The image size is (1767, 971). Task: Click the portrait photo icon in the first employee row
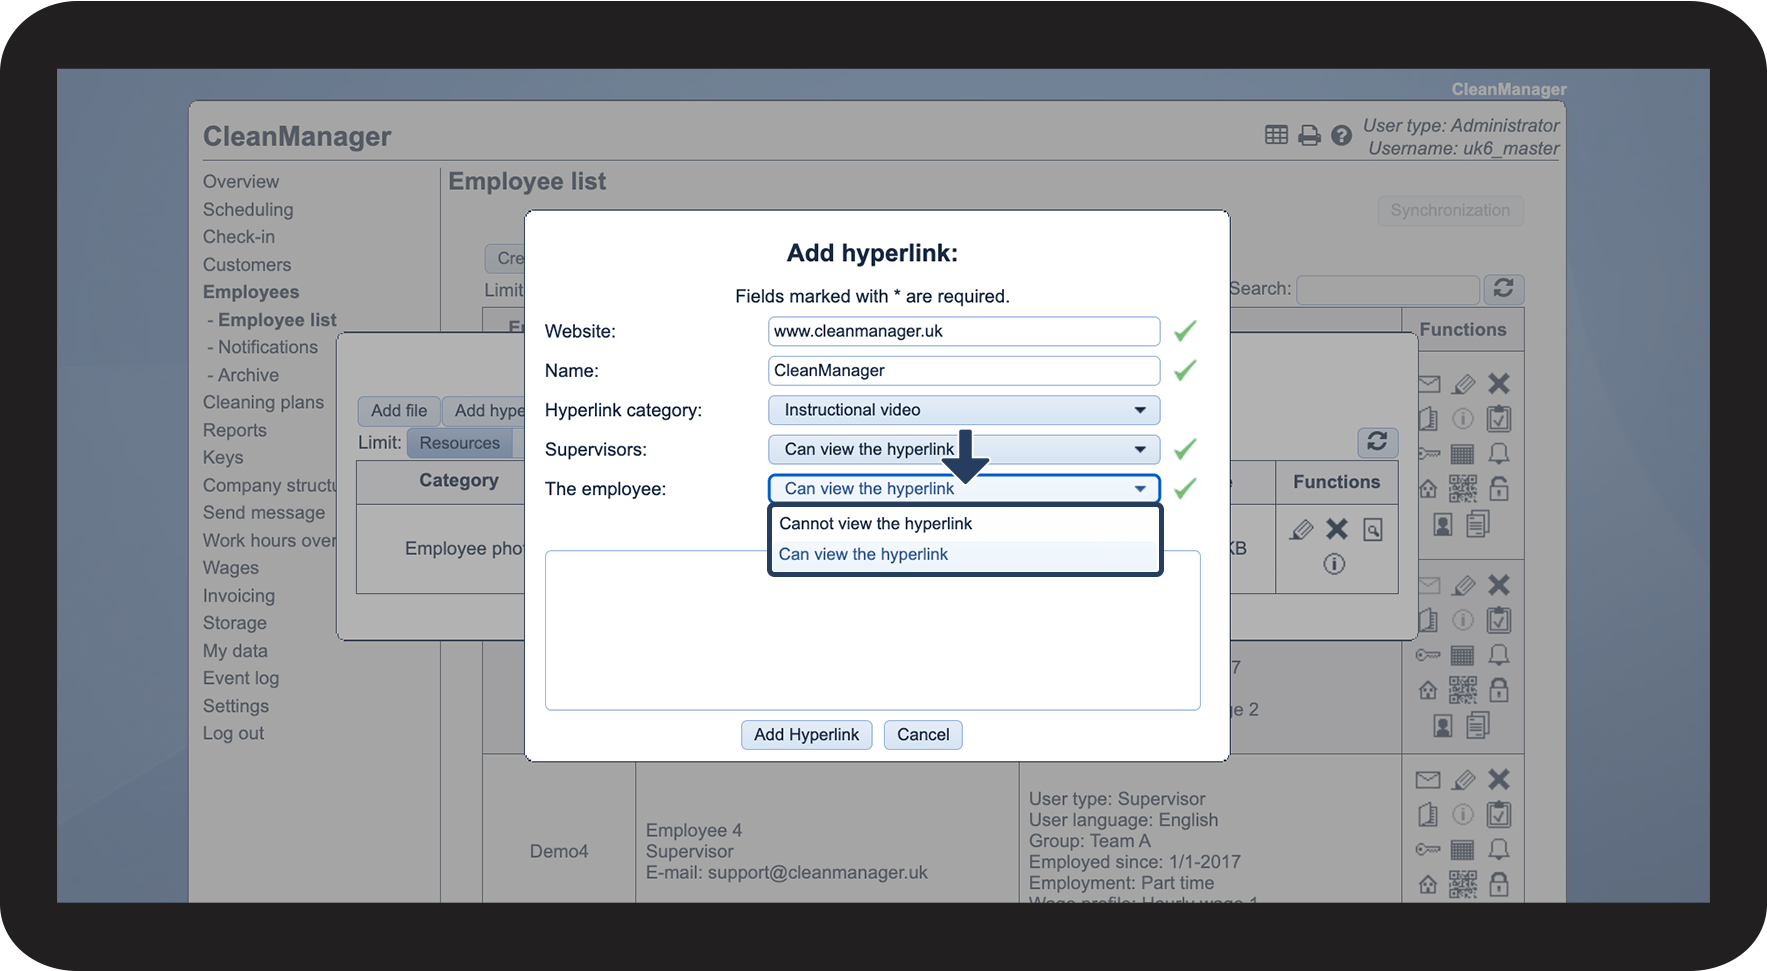(x=1442, y=525)
